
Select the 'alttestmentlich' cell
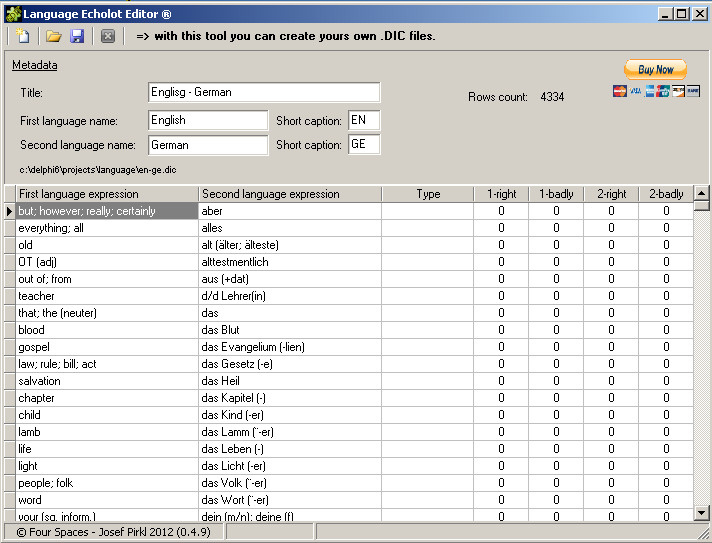290,262
